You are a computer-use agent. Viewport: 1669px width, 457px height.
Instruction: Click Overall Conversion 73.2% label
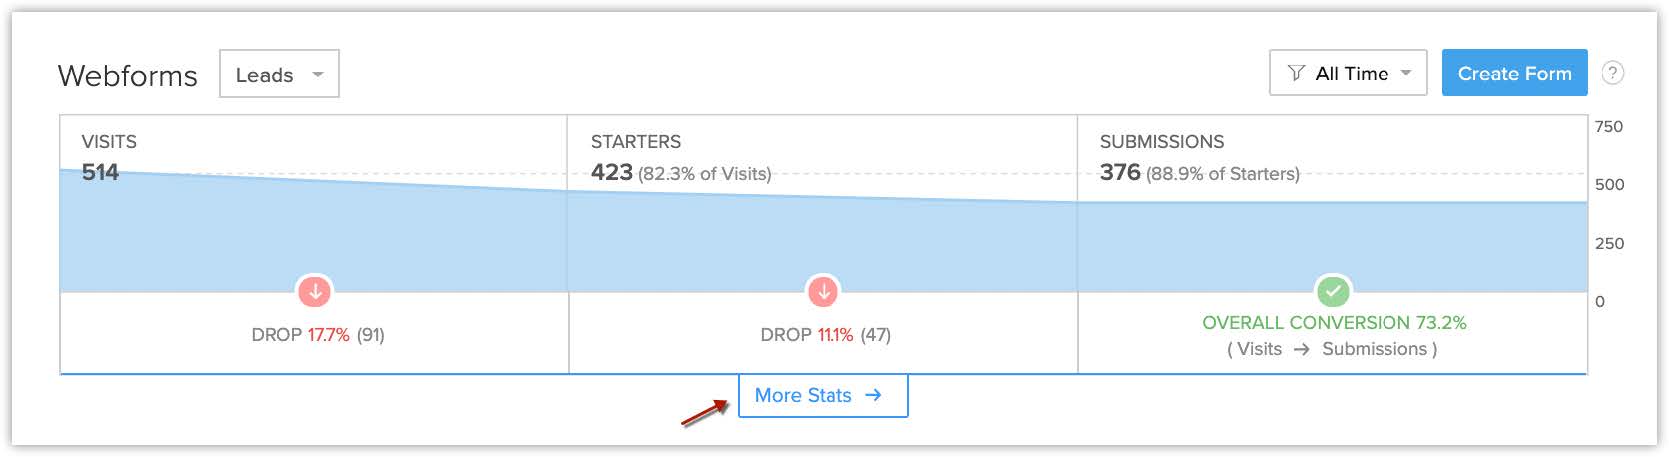pyautogui.click(x=1333, y=322)
